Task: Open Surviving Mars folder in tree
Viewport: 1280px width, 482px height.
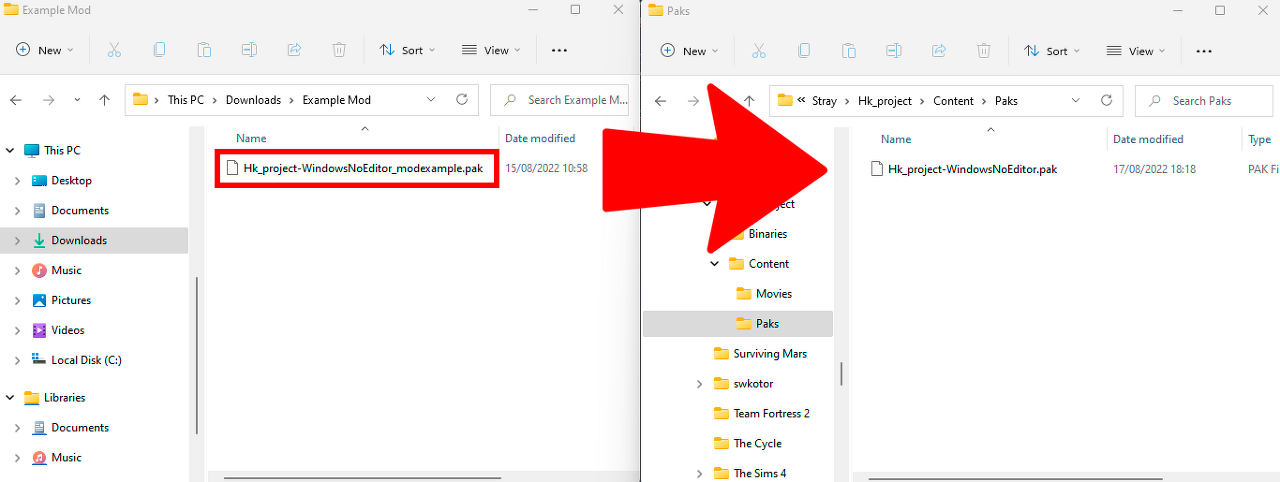Action: tap(770, 354)
